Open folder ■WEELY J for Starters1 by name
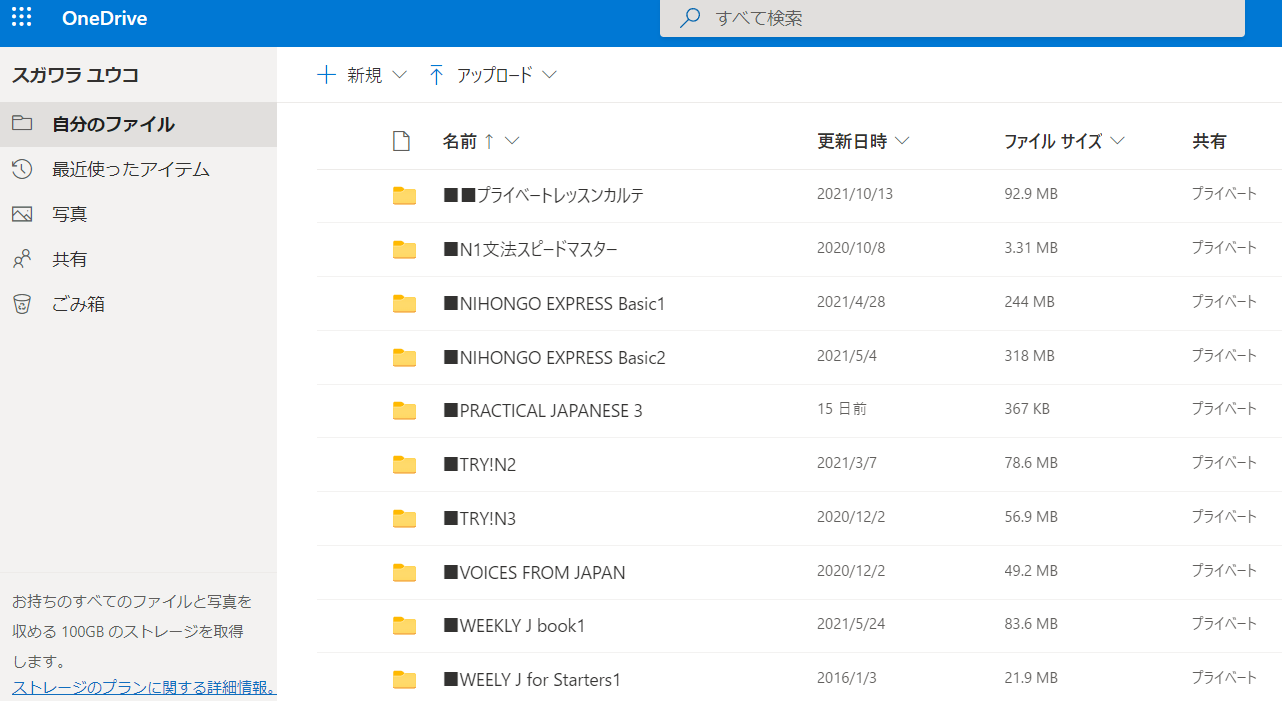This screenshot has height=701, width=1282. (x=532, y=680)
